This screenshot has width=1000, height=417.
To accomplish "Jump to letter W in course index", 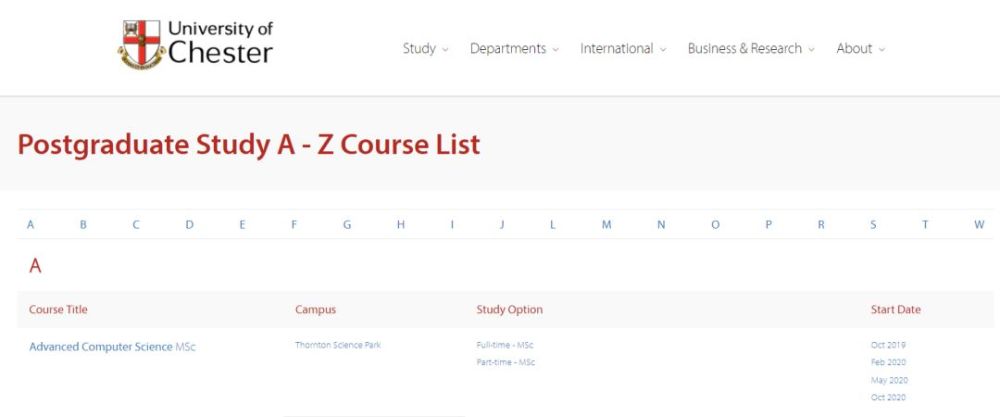I will click(x=979, y=225).
